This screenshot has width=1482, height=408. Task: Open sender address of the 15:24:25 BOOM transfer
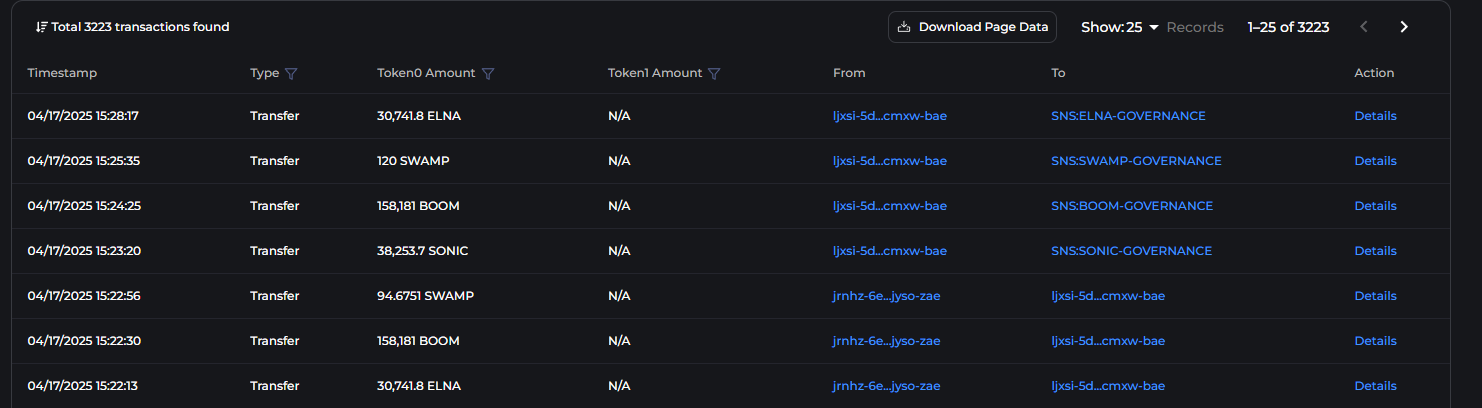[x=889, y=206]
